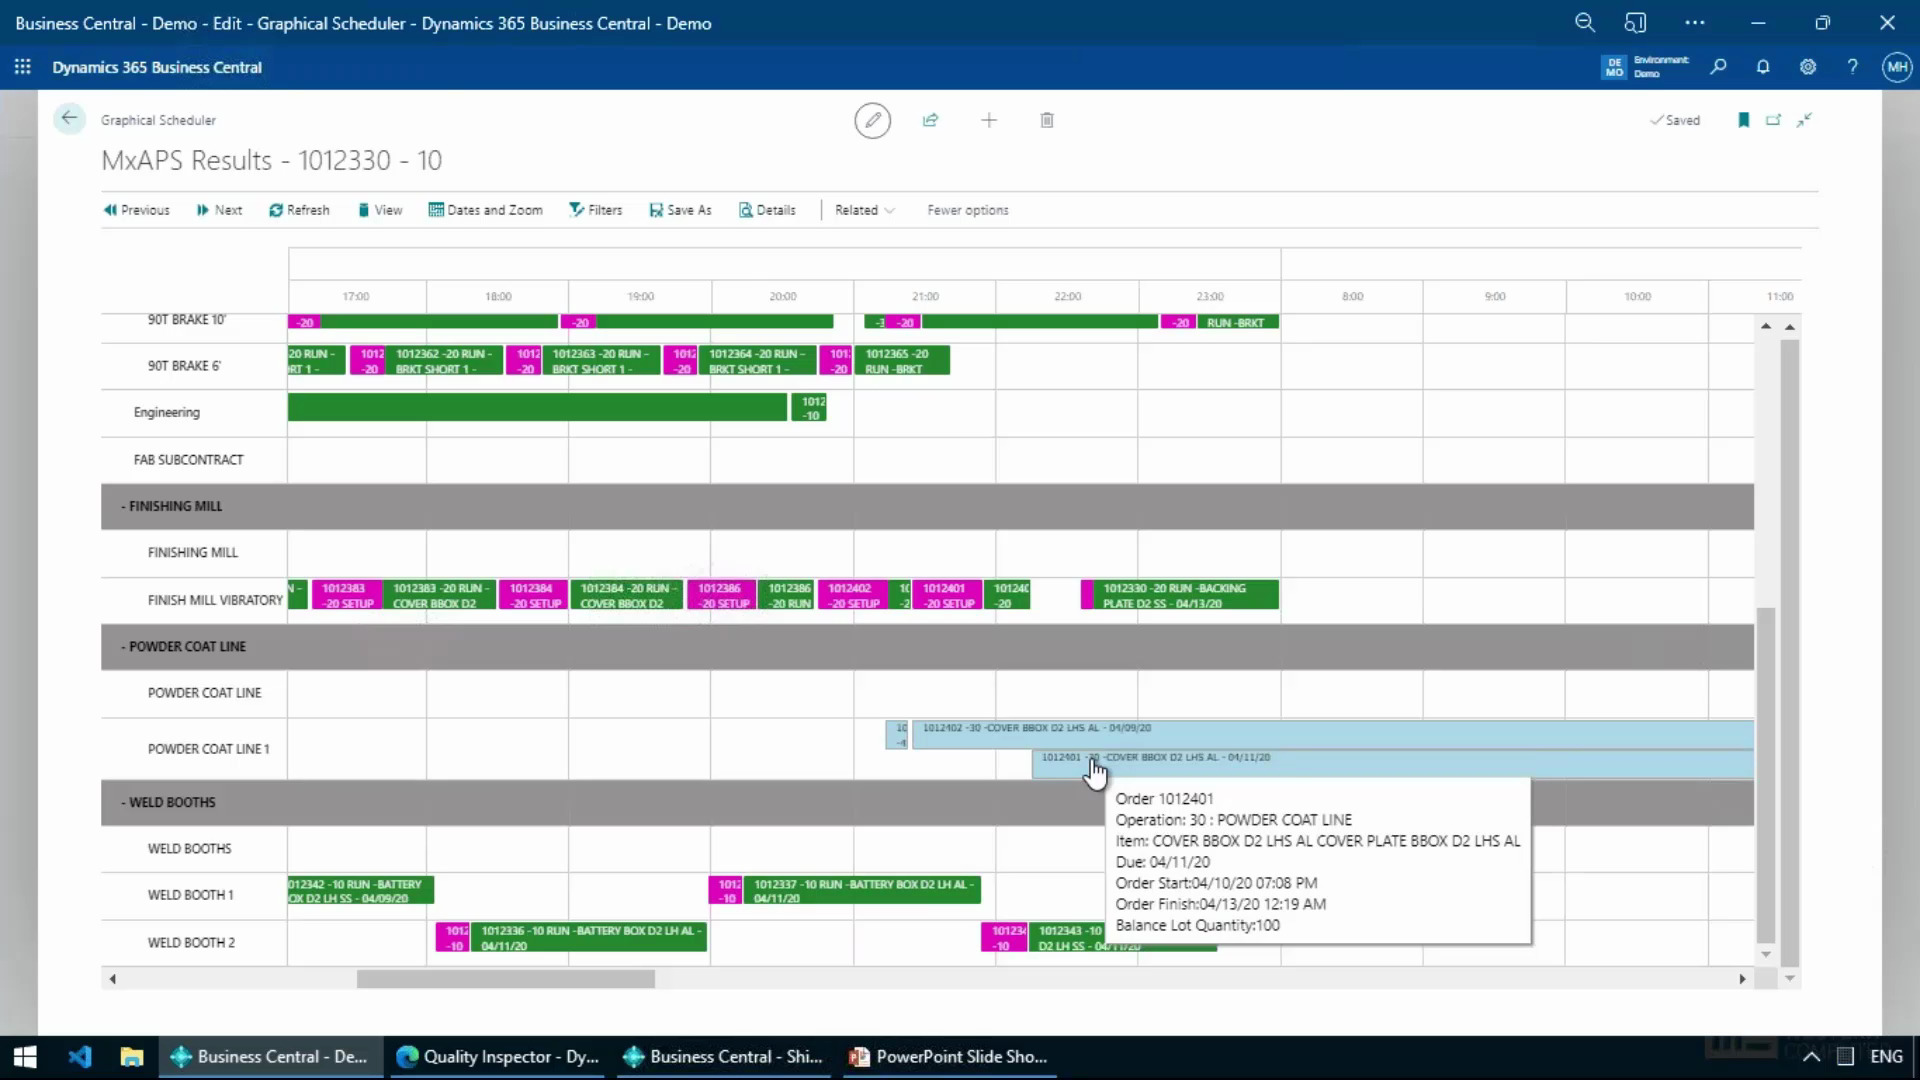This screenshot has height=1080, width=1920.
Task: Click the horizontal scrollbar thumb
Action: [x=506, y=979]
